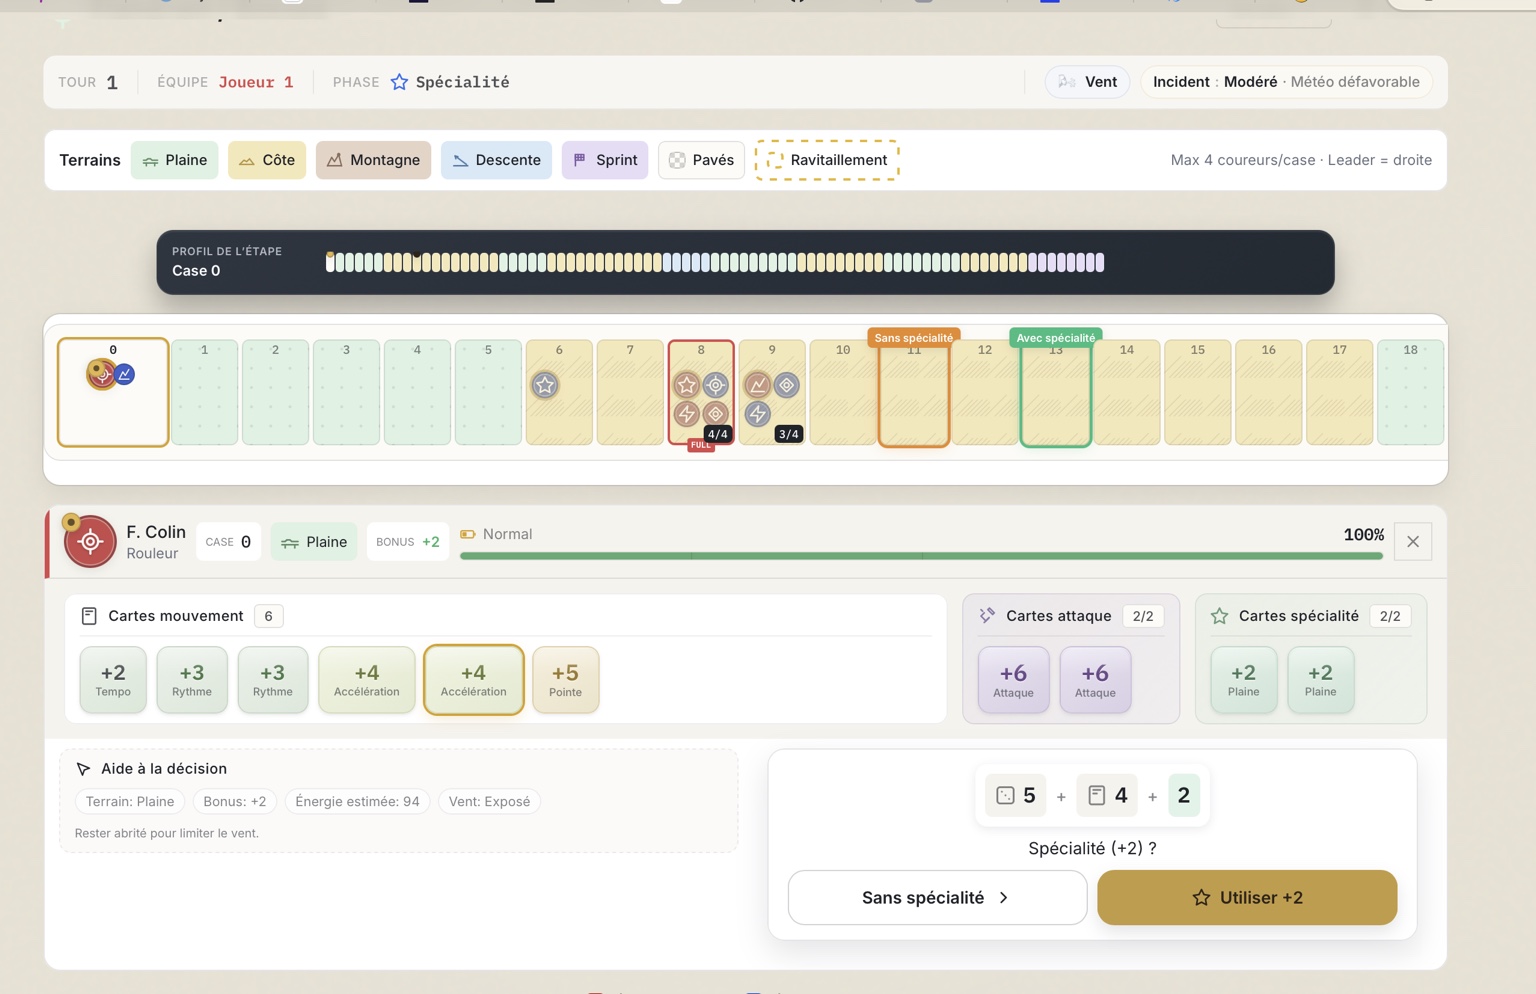This screenshot has height=994, width=1536.
Task: Select the blue climber token on case 0
Action: (x=125, y=374)
